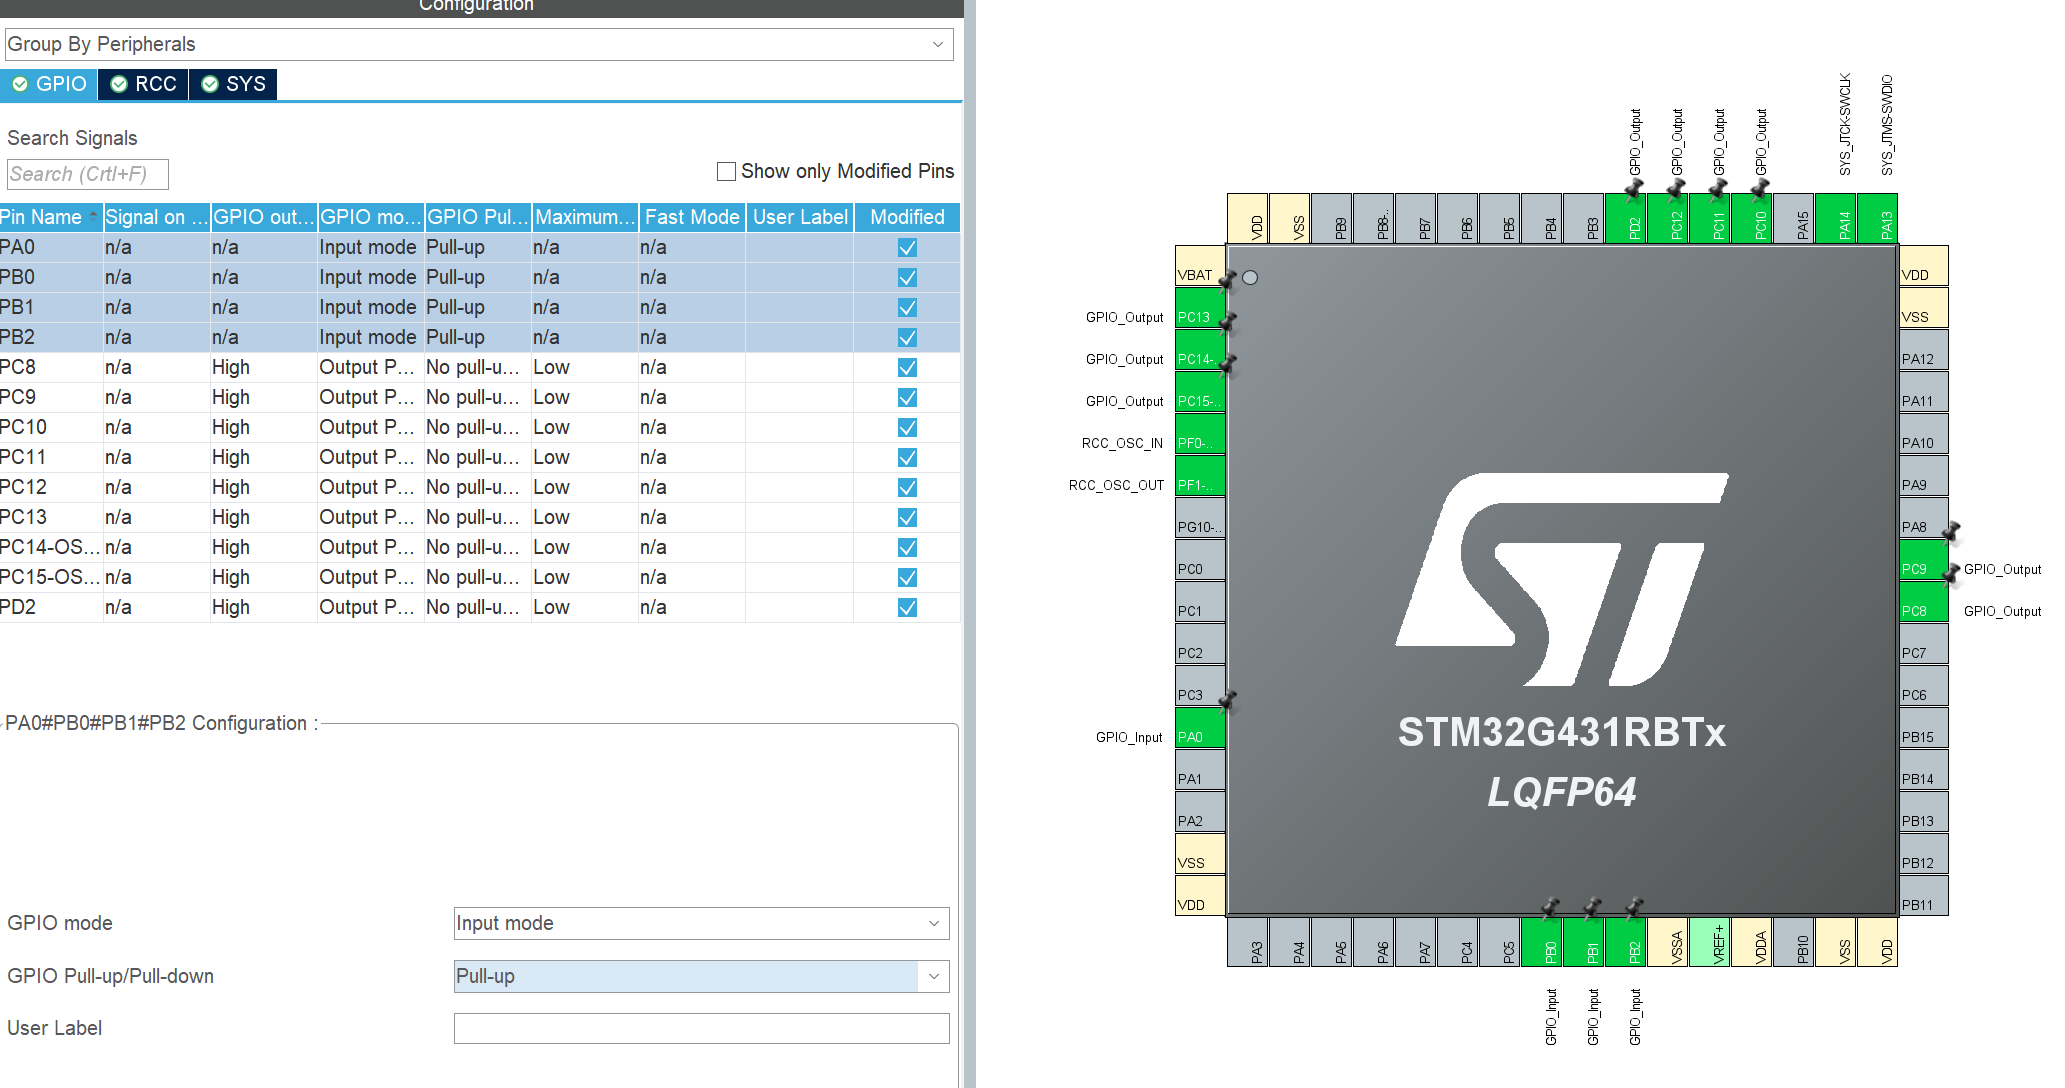Click the Search Signals input field
The height and width of the screenshot is (1088, 2065).
click(x=88, y=174)
